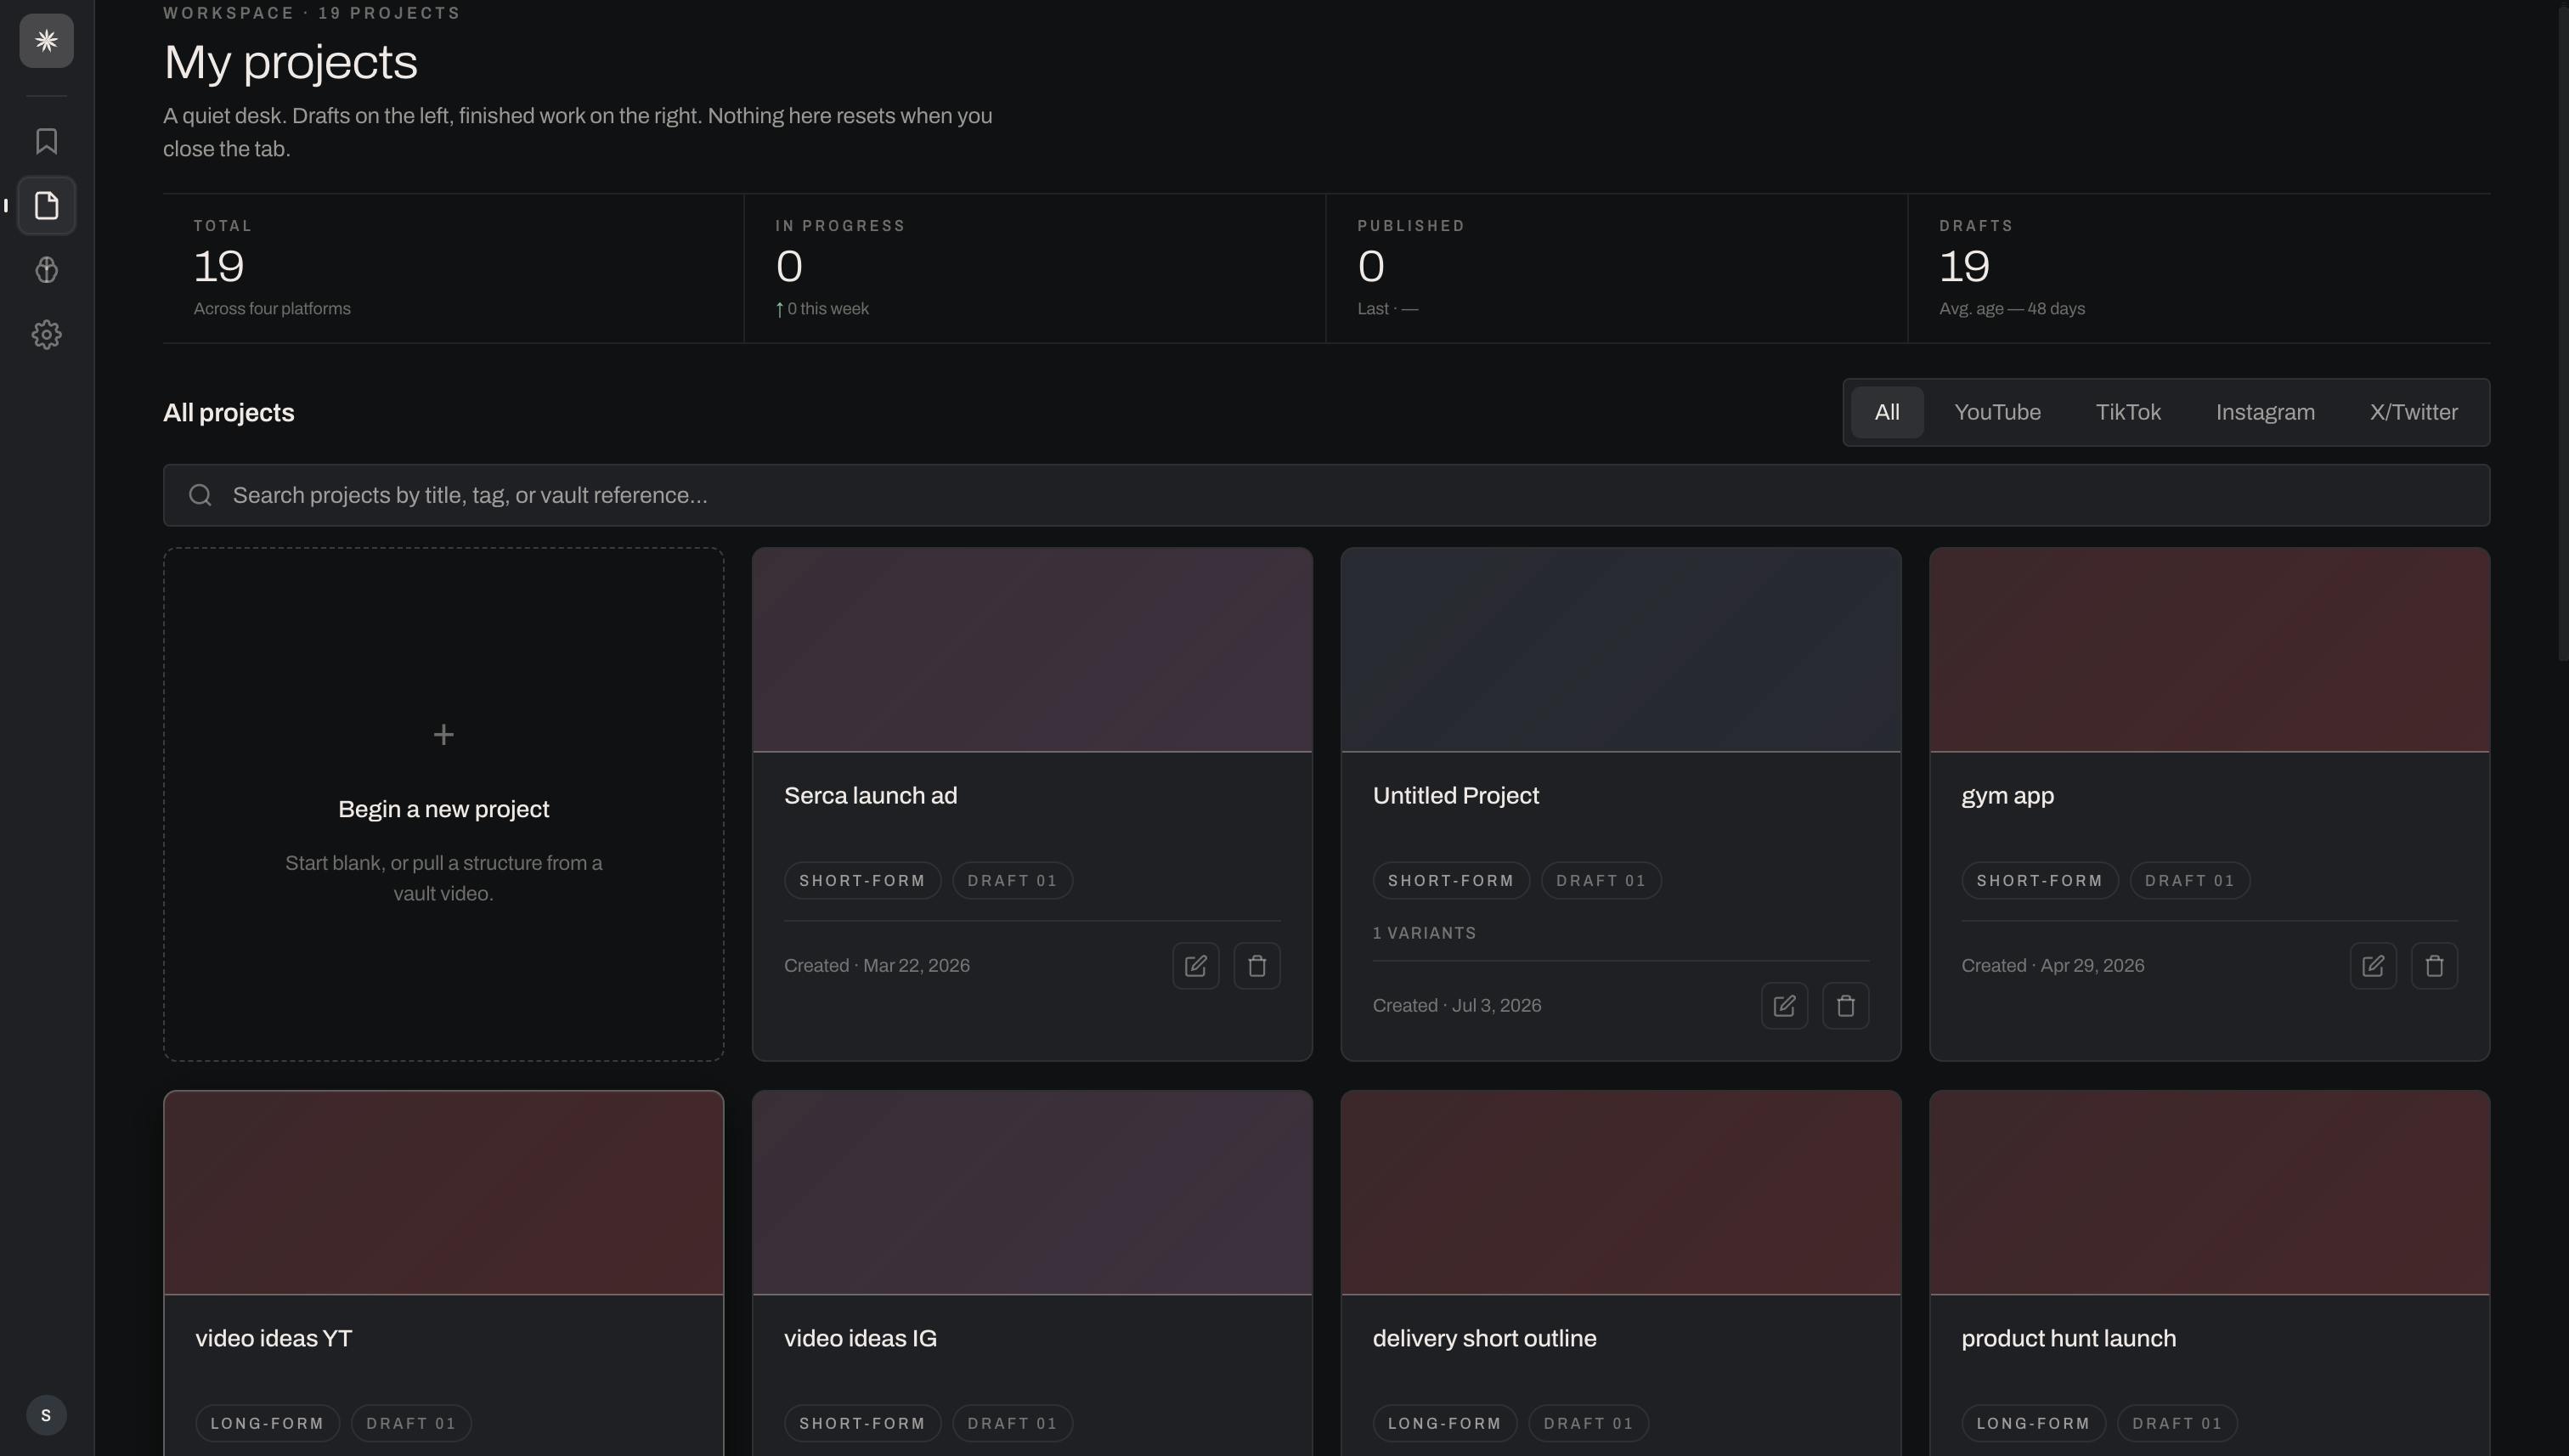Filter projects by YouTube
This screenshot has width=2569, height=1456.
pyautogui.click(x=1997, y=412)
